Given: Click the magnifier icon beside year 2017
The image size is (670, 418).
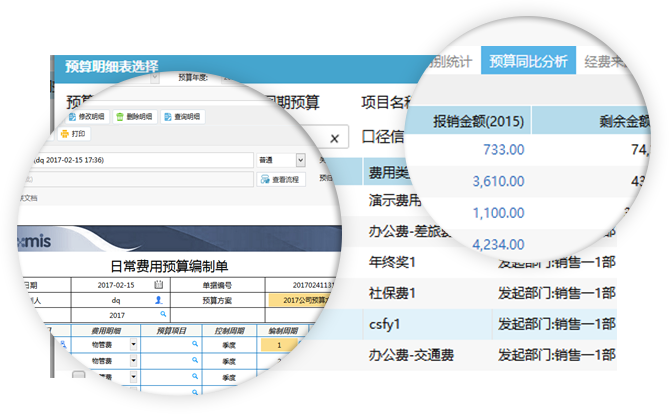Looking at the screenshot, I should (x=163, y=314).
